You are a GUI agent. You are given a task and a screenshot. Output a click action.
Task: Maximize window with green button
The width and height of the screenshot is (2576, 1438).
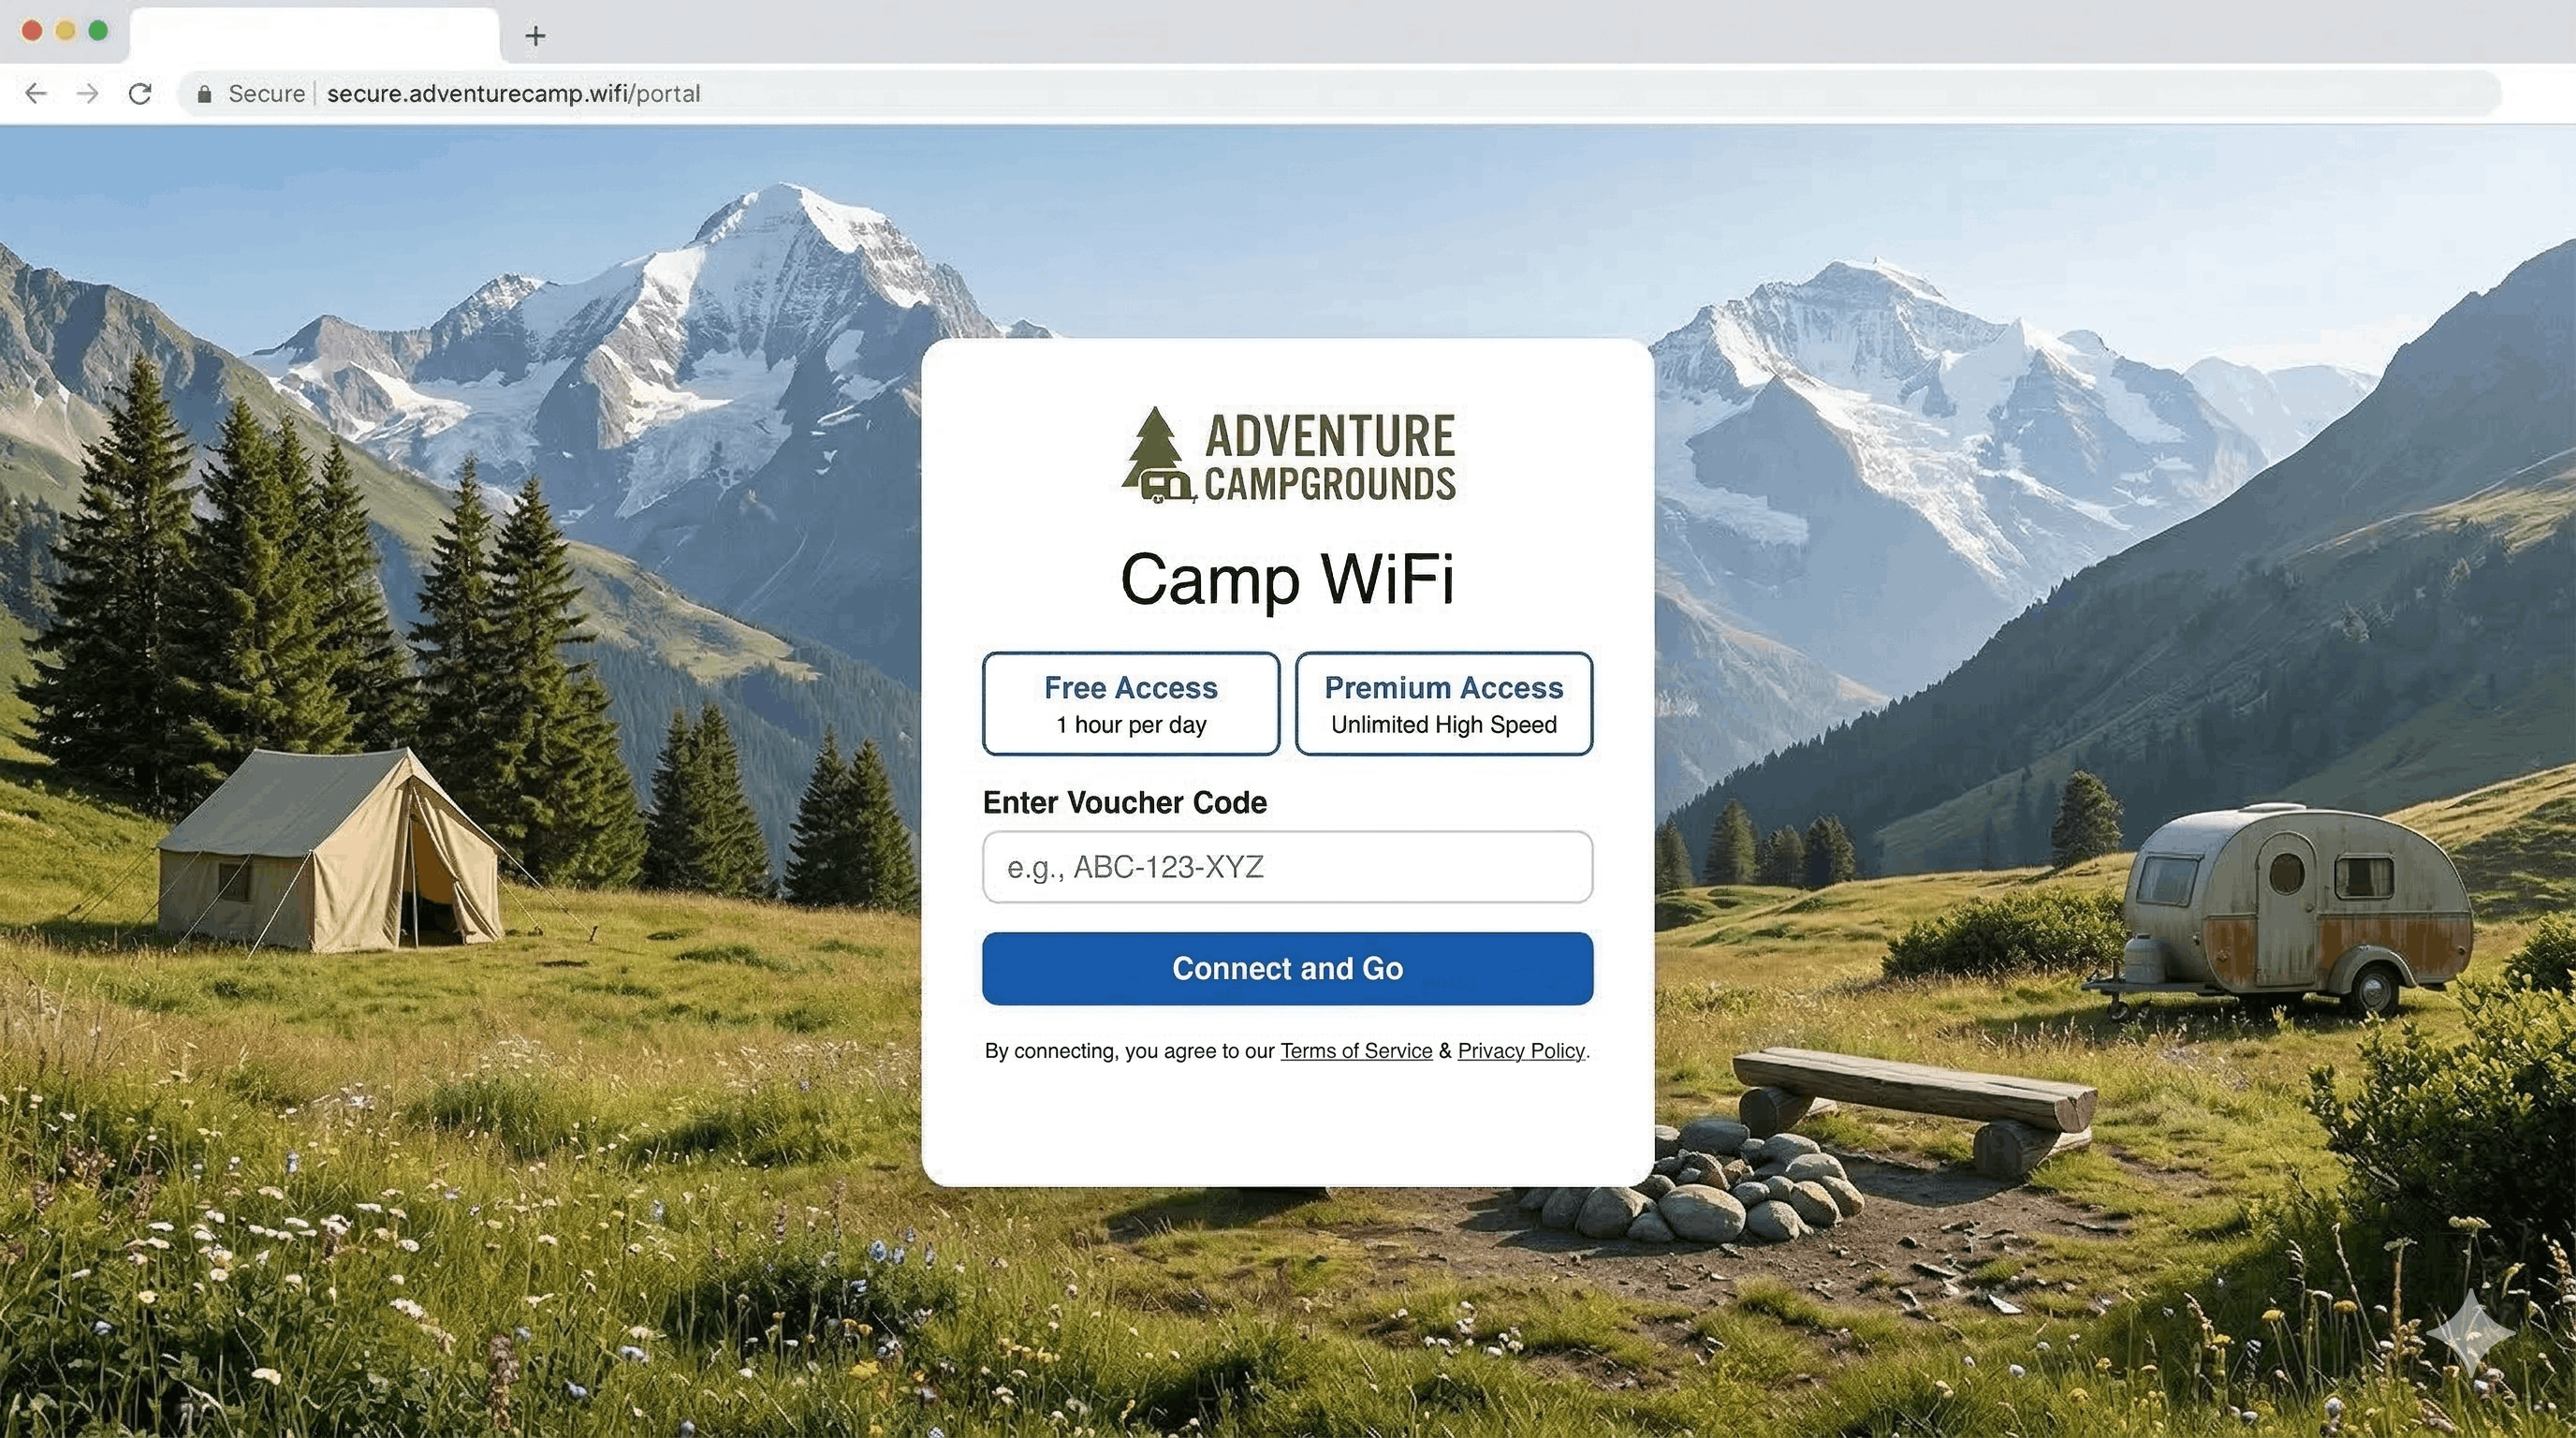tap(98, 31)
